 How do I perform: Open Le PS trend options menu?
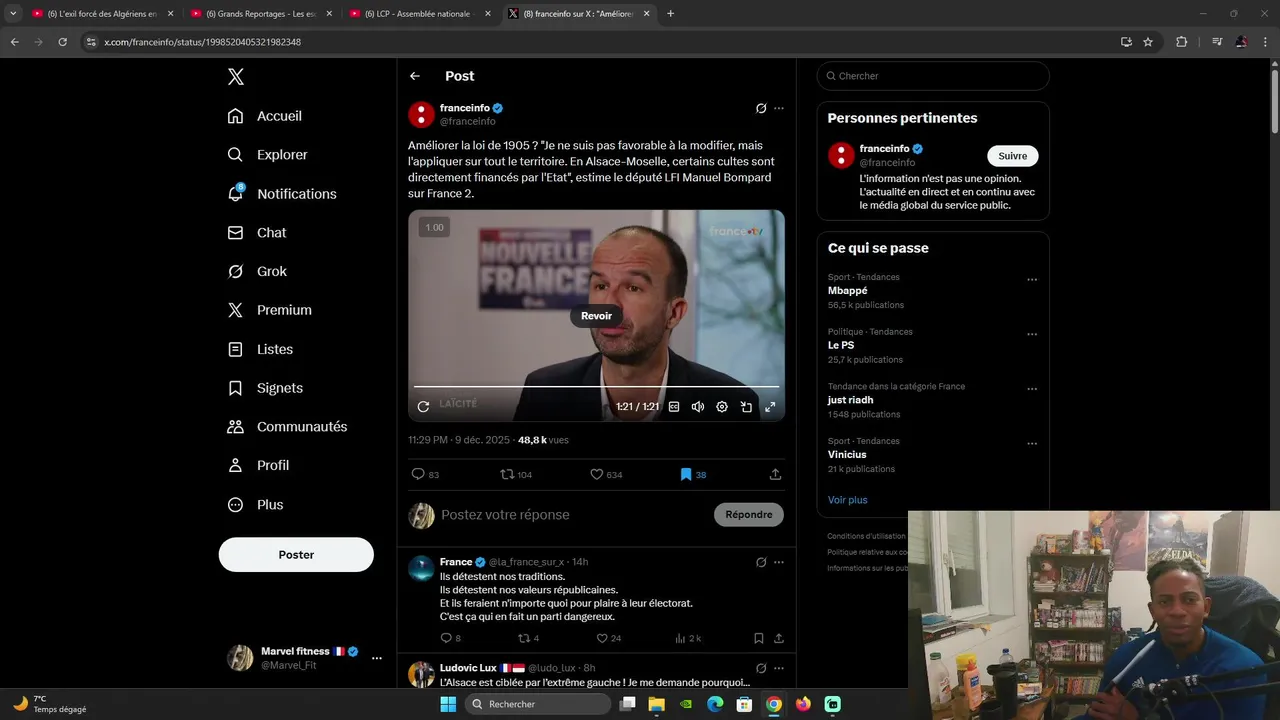pyautogui.click(x=1032, y=335)
